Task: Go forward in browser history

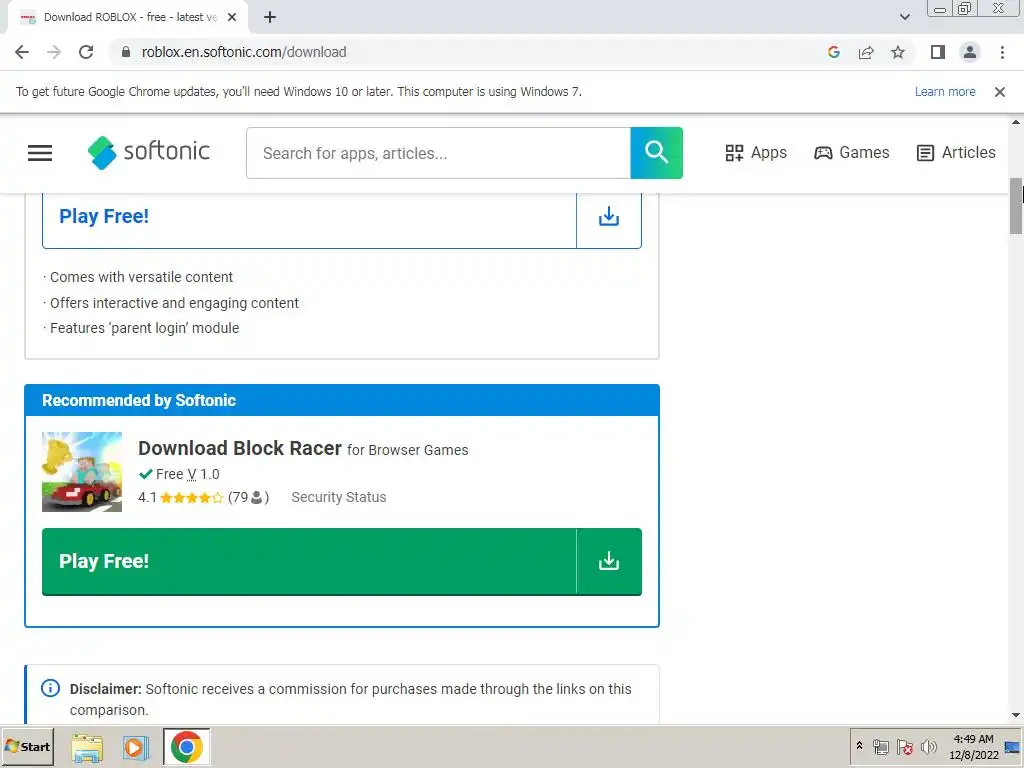Action: (x=54, y=52)
